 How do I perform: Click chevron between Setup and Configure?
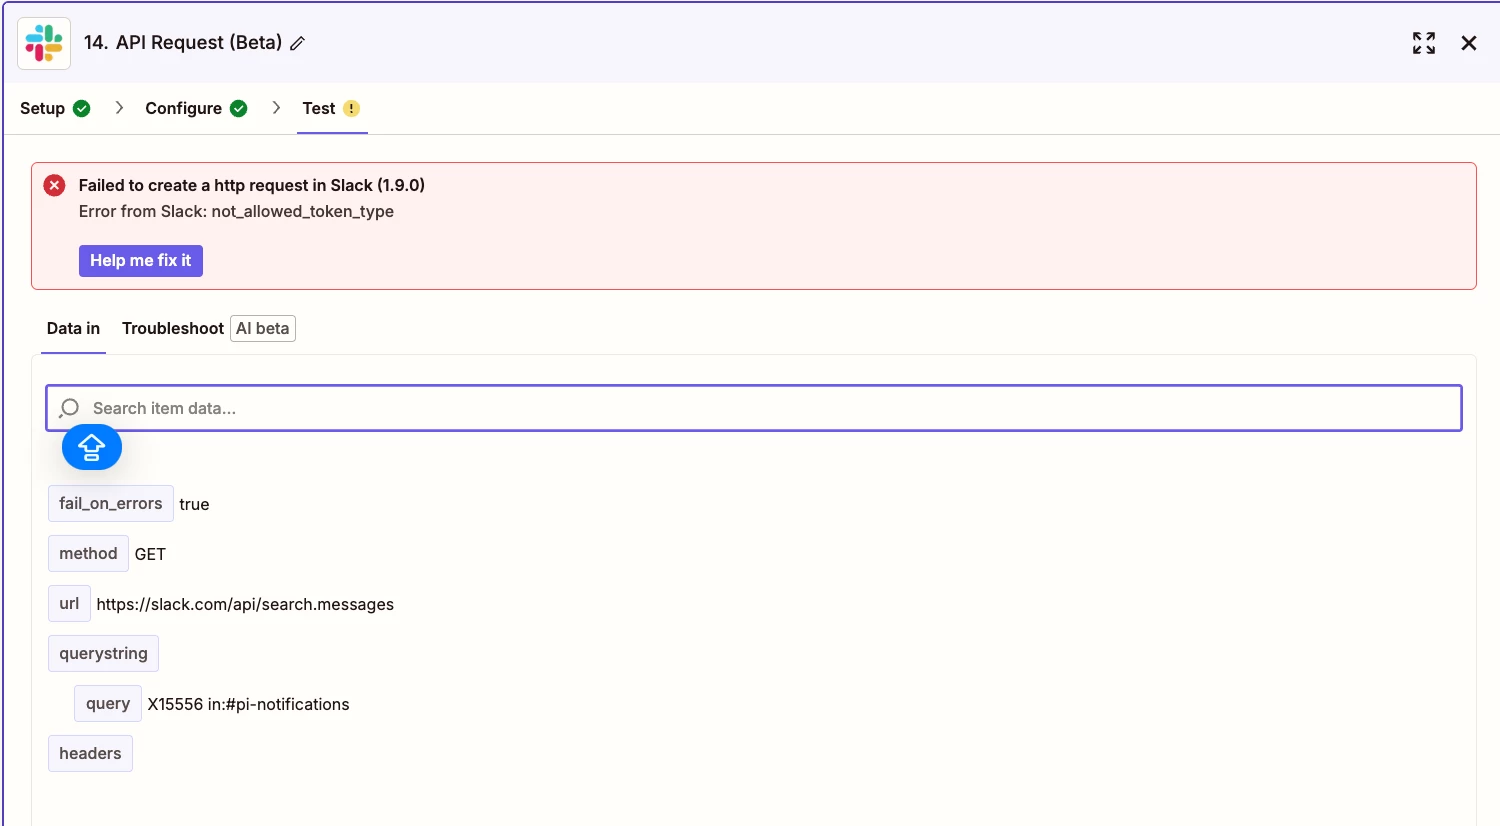click(119, 107)
